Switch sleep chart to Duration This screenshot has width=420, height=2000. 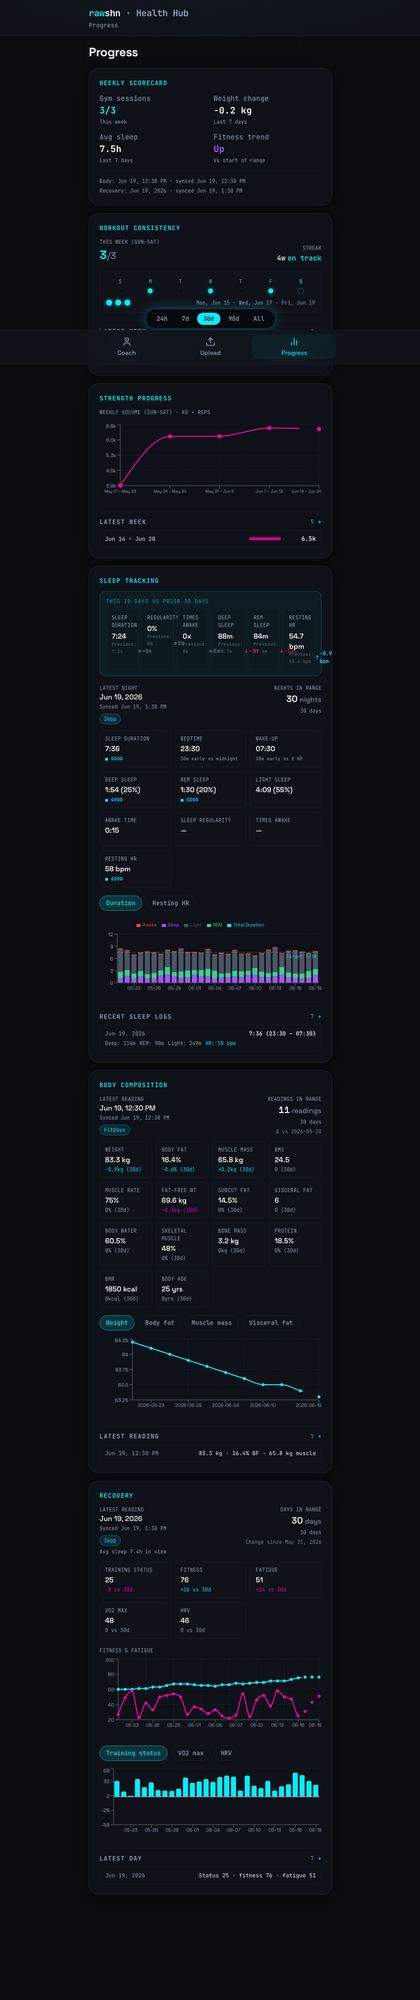[120, 903]
